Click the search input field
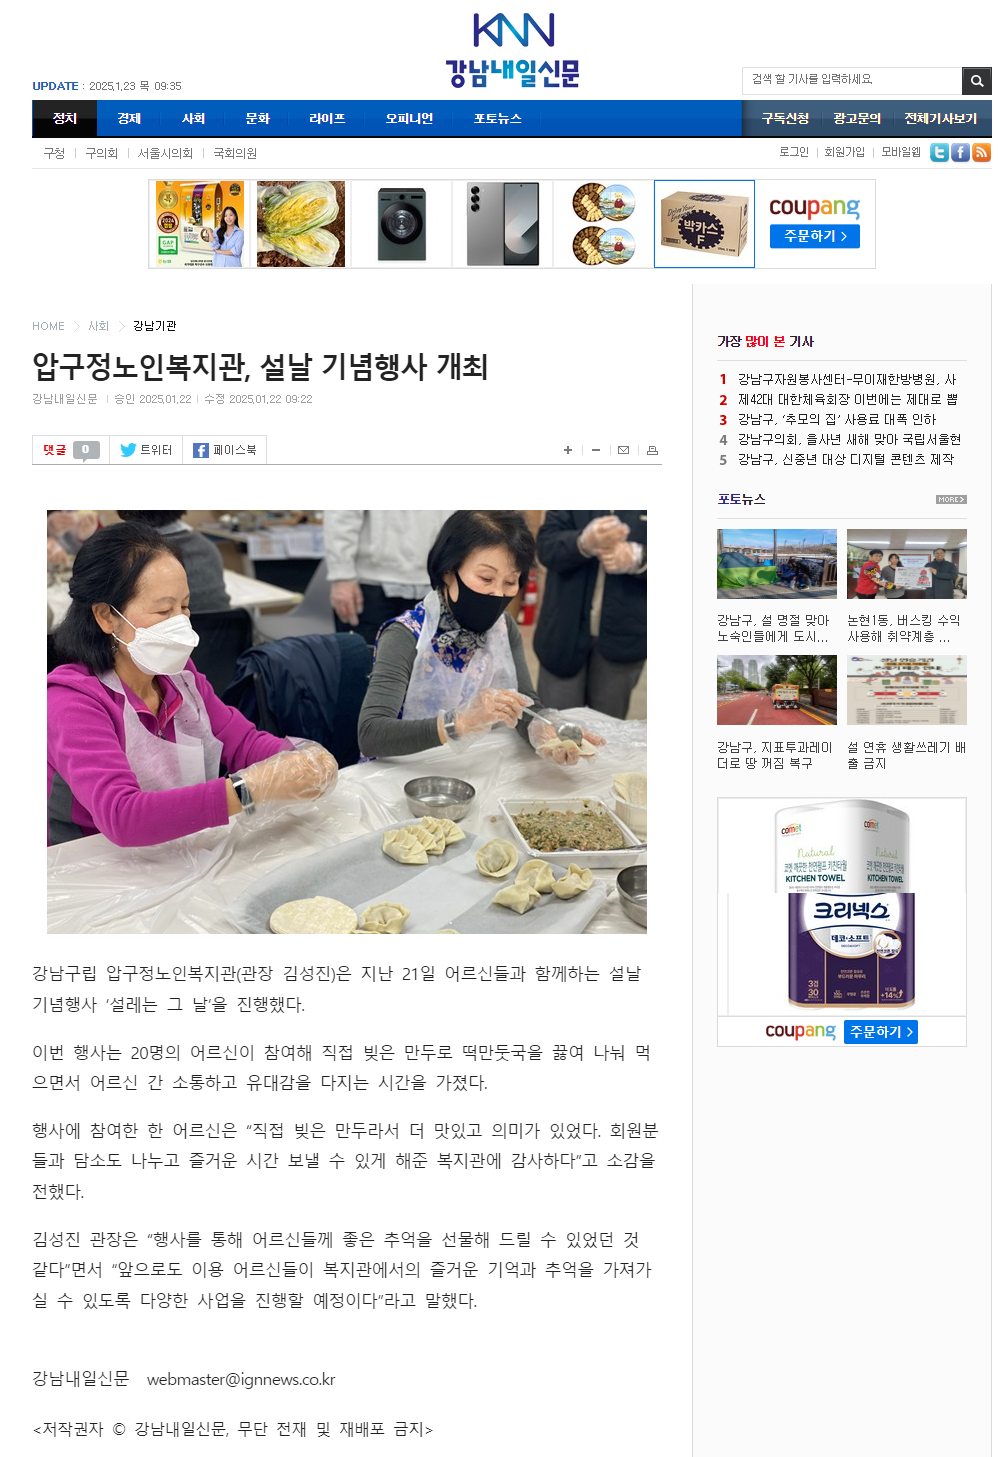Screen dimensions: 1000x1457 click(x=852, y=80)
